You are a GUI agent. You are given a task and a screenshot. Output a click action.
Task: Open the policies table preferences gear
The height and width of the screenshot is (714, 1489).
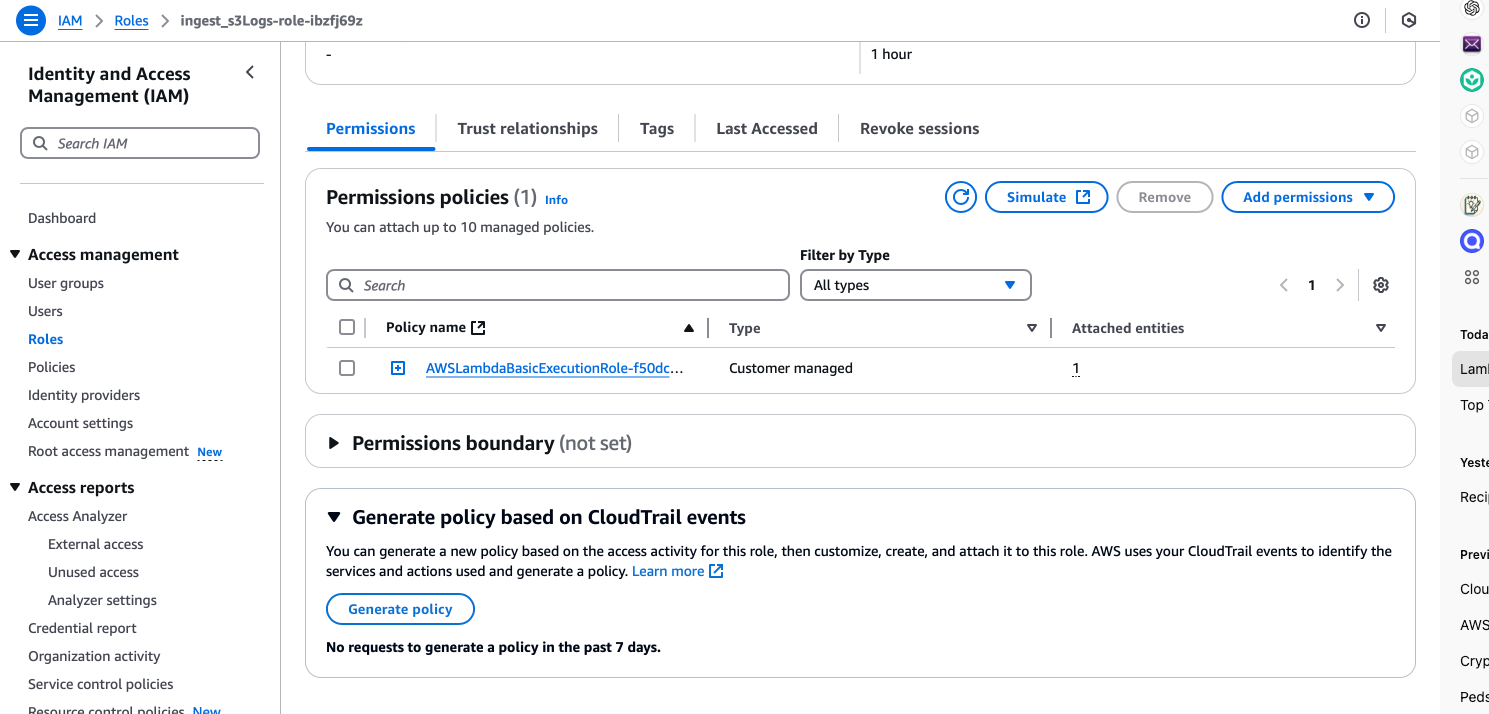point(1381,285)
